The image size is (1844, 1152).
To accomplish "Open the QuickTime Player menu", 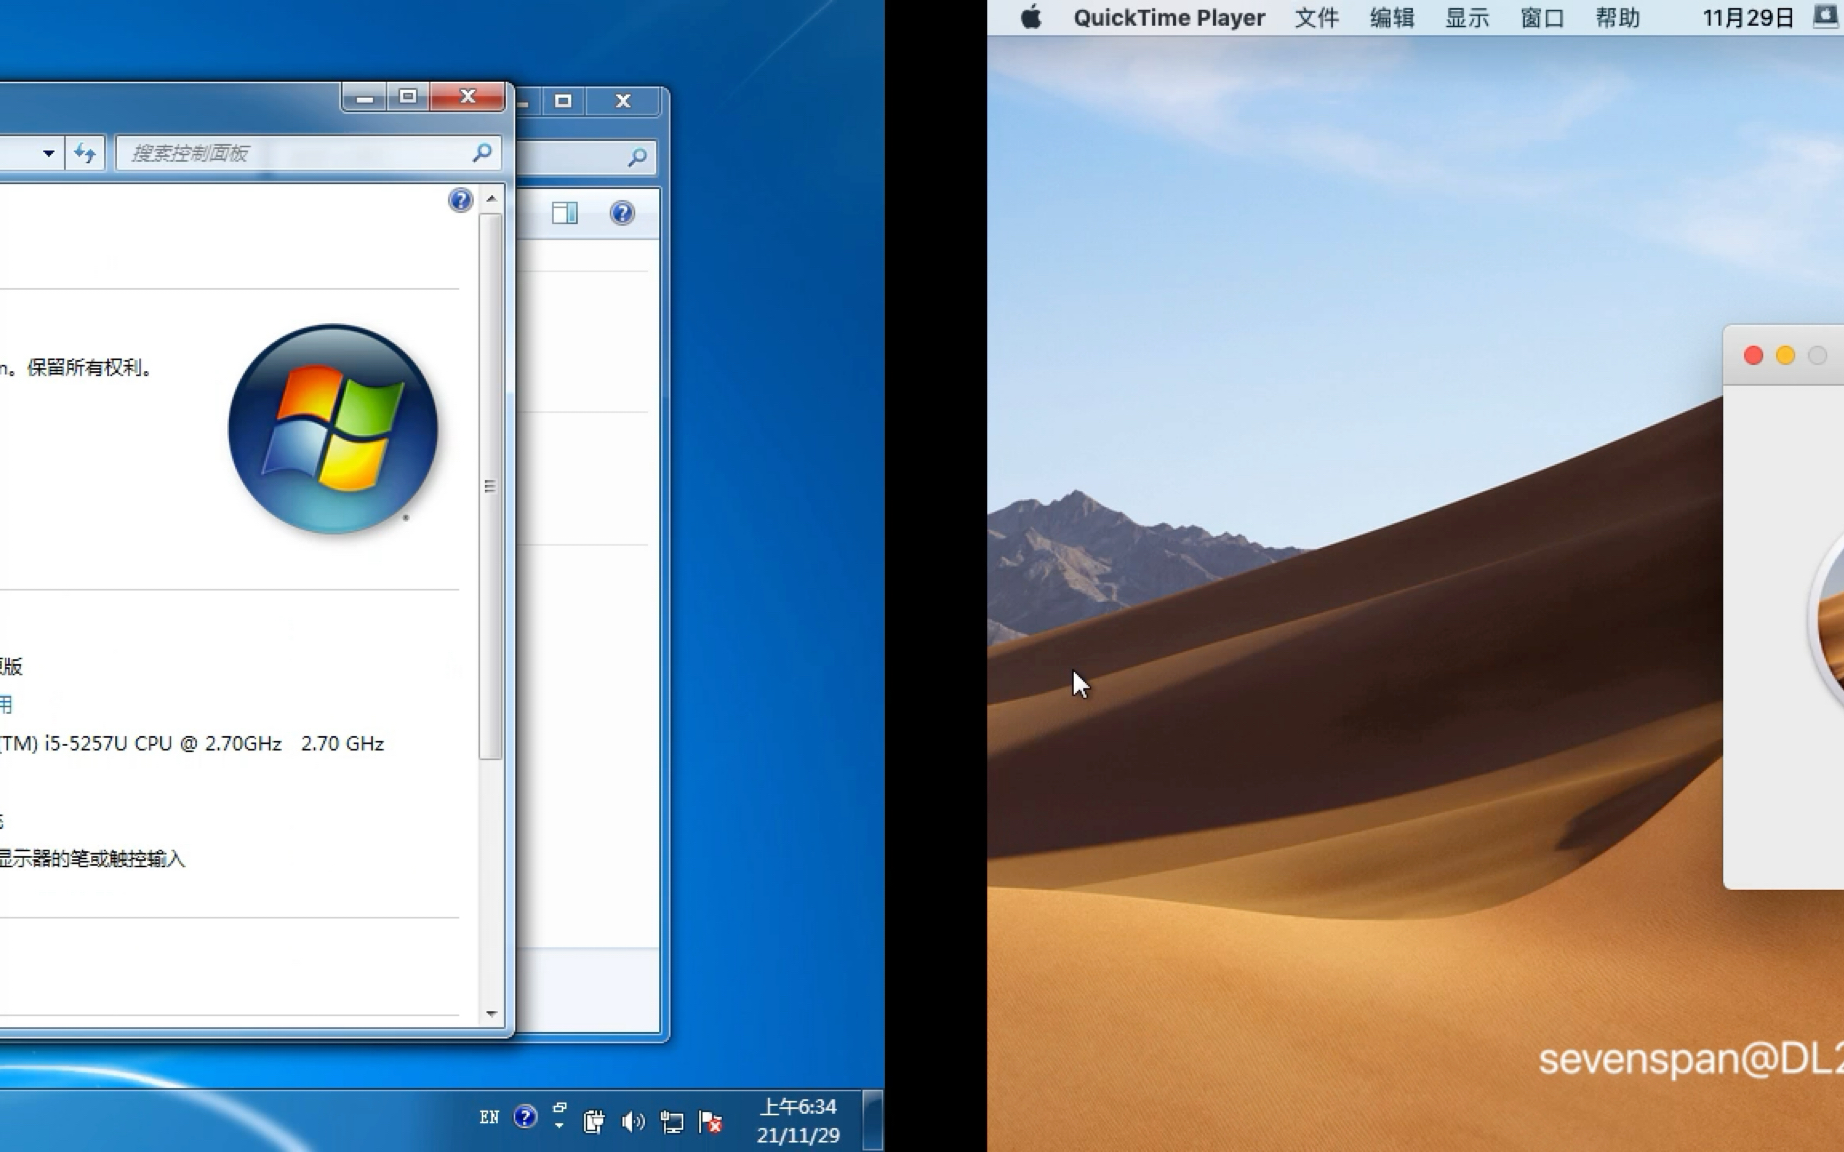I will click(x=1169, y=17).
